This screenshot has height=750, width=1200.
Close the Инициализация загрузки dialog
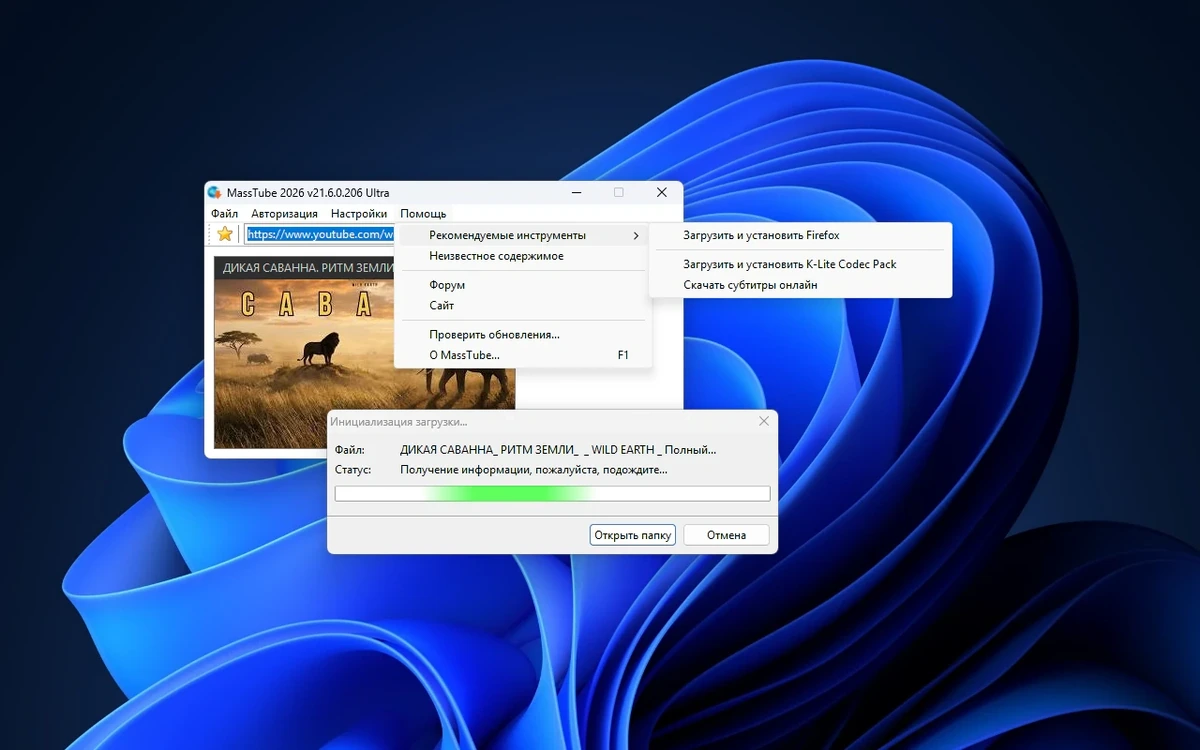point(764,422)
